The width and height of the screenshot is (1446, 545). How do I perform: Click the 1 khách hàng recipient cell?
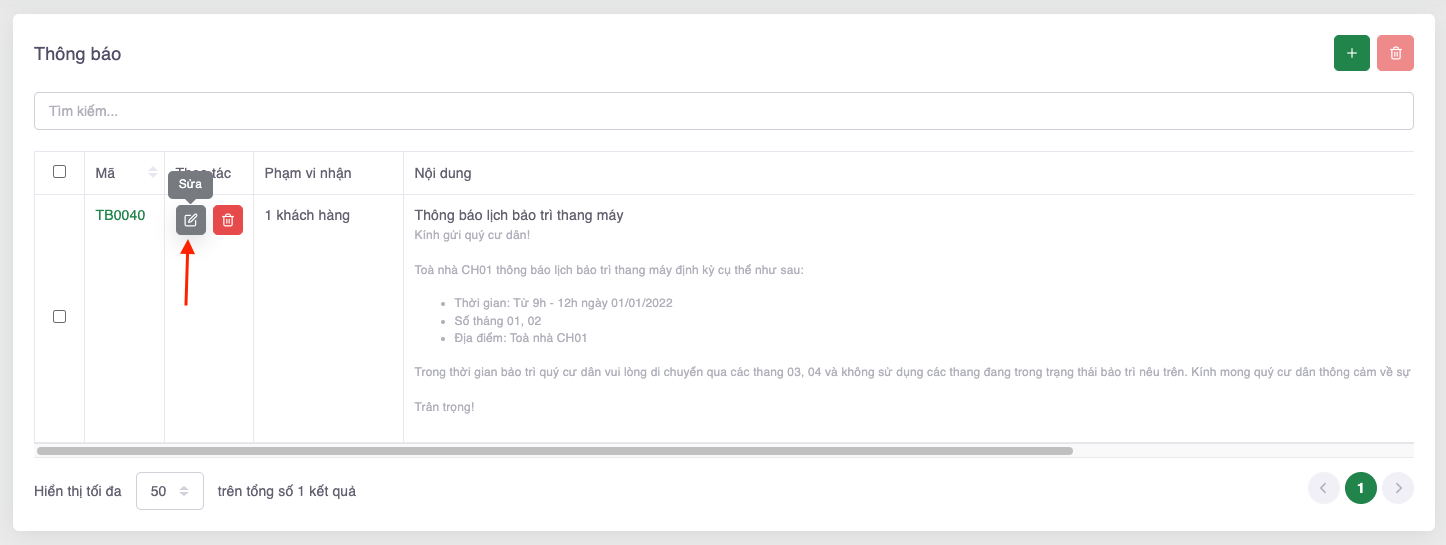point(307,215)
